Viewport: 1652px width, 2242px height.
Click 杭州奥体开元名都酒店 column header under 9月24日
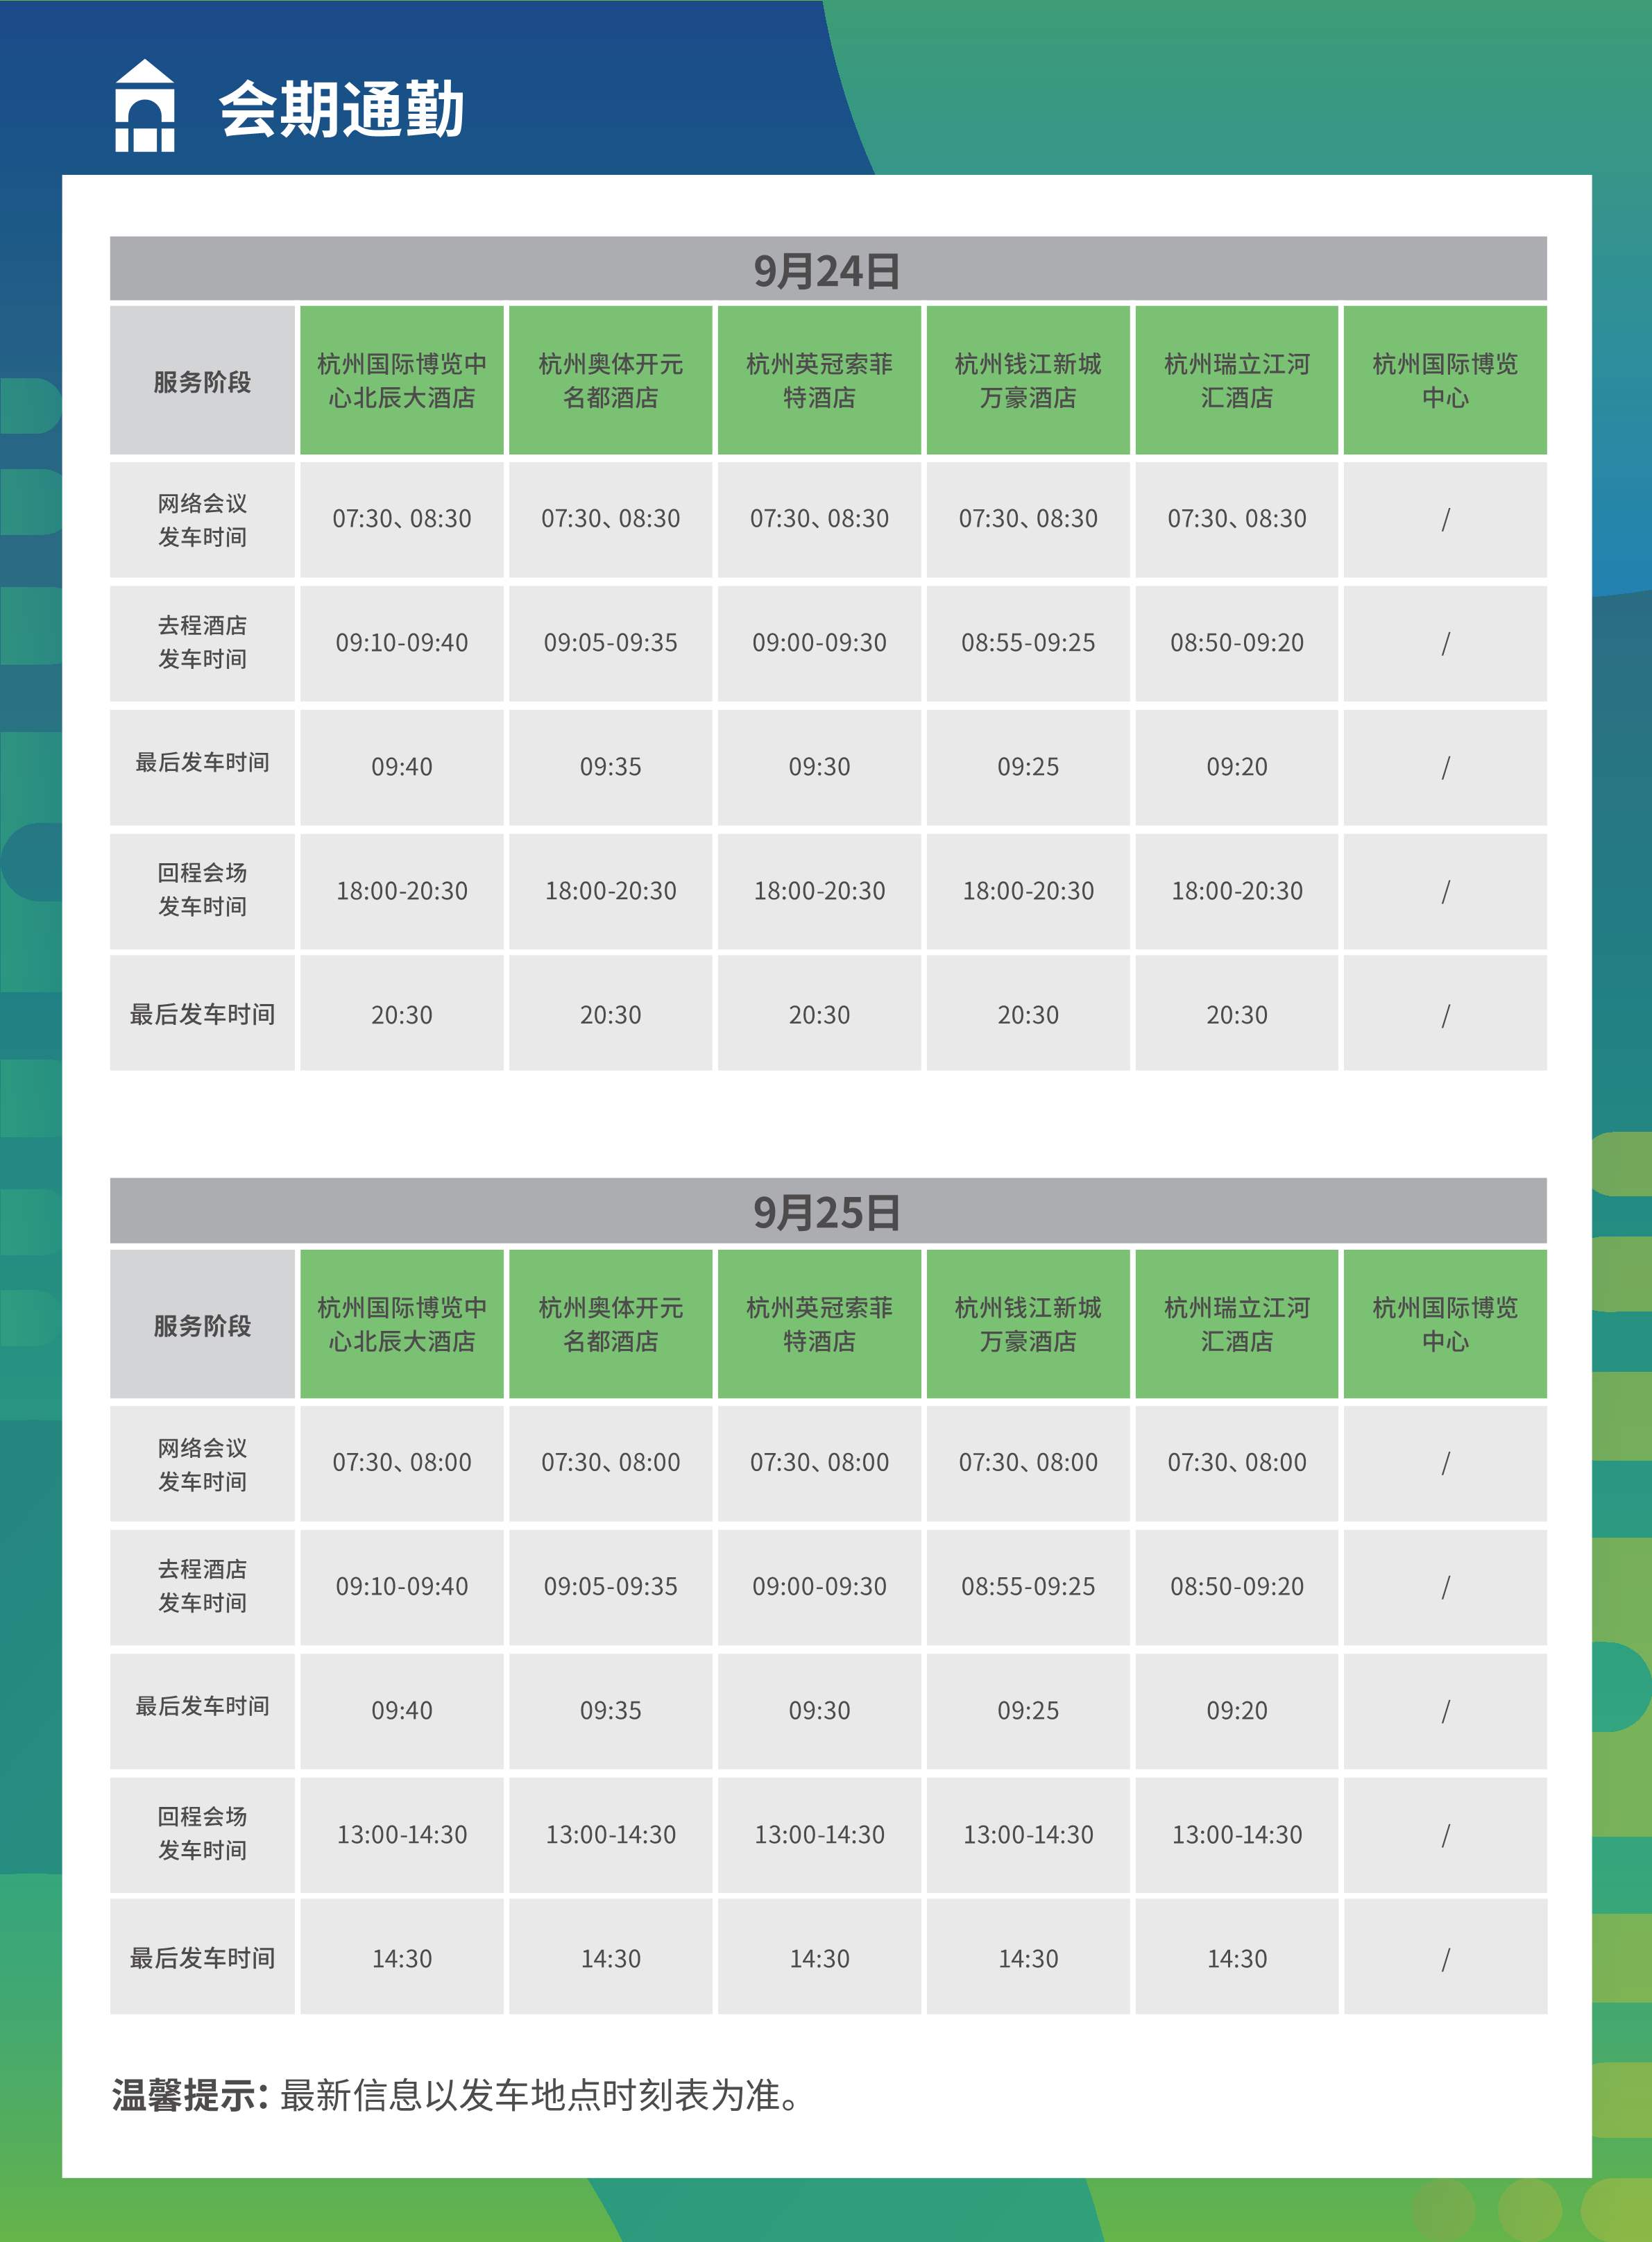click(x=610, y=381)
